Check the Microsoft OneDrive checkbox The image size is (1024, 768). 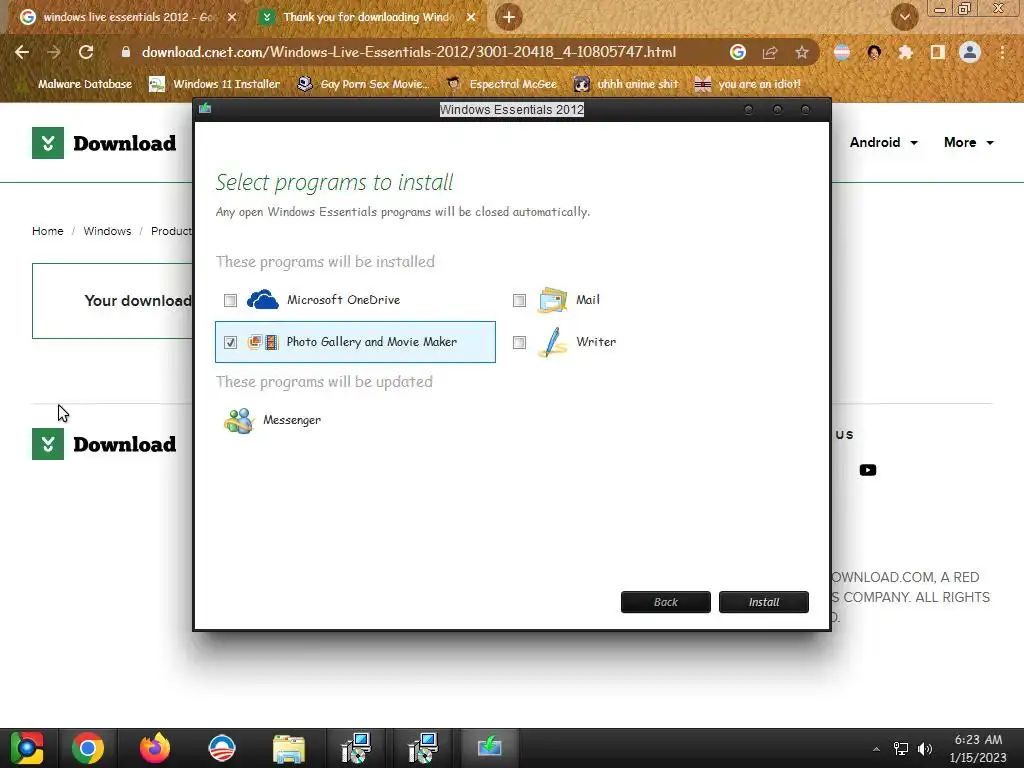point(230,300)
